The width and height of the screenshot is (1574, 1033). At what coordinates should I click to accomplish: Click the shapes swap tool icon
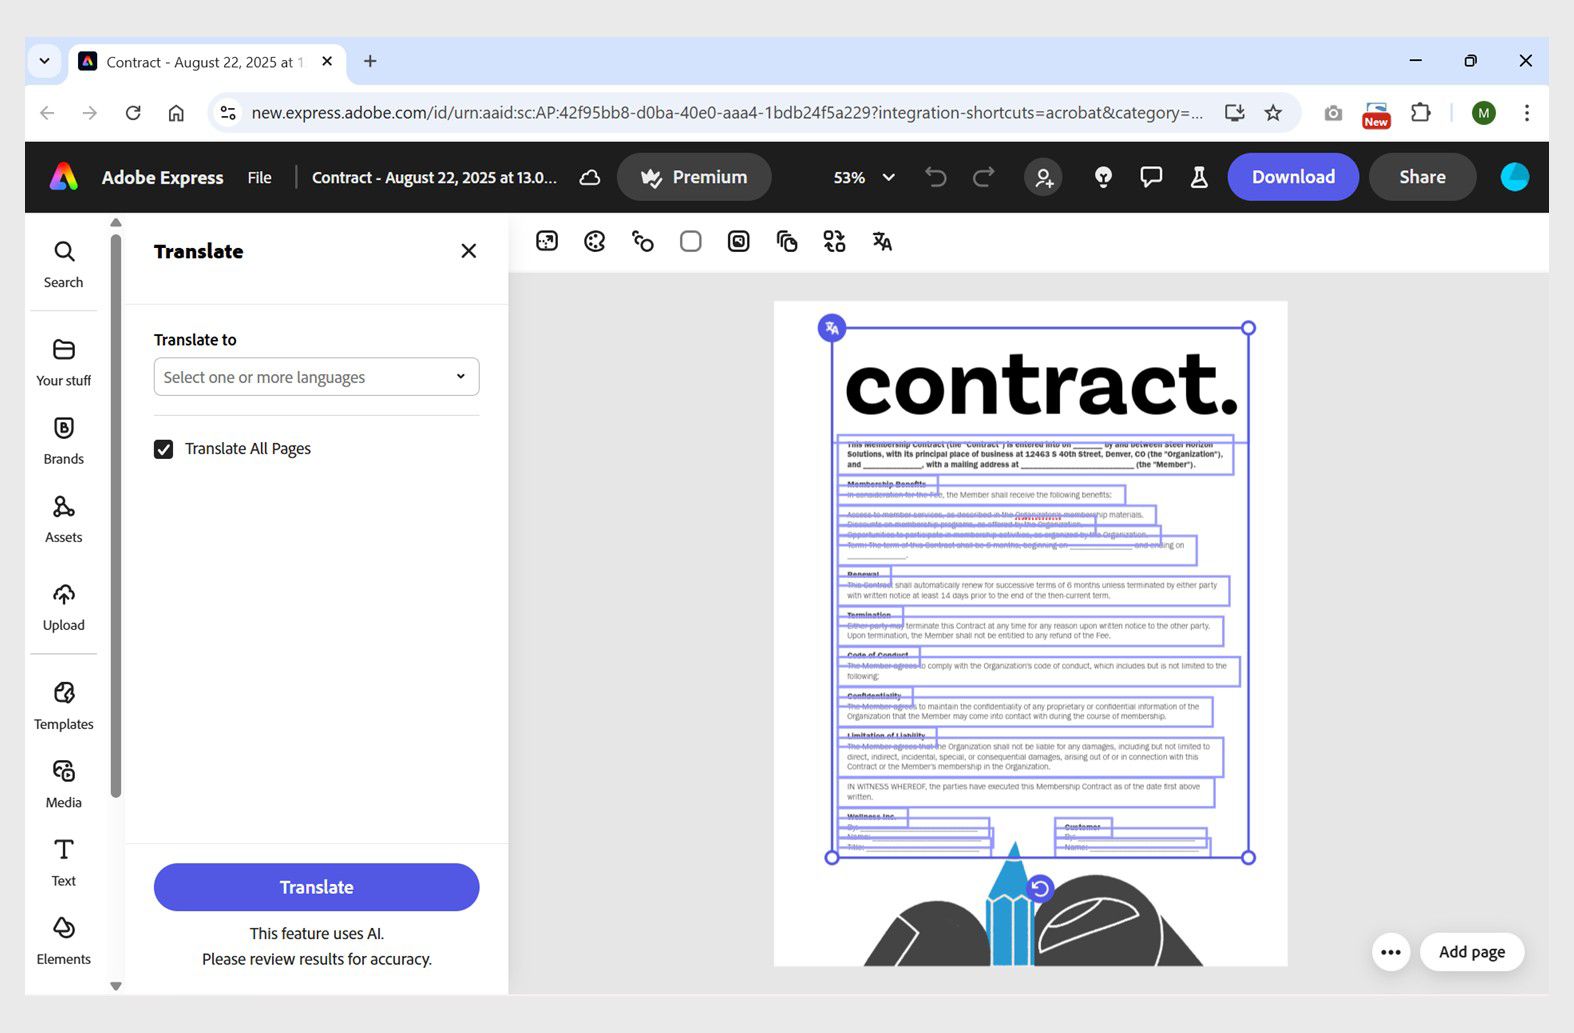coord(643,241)
